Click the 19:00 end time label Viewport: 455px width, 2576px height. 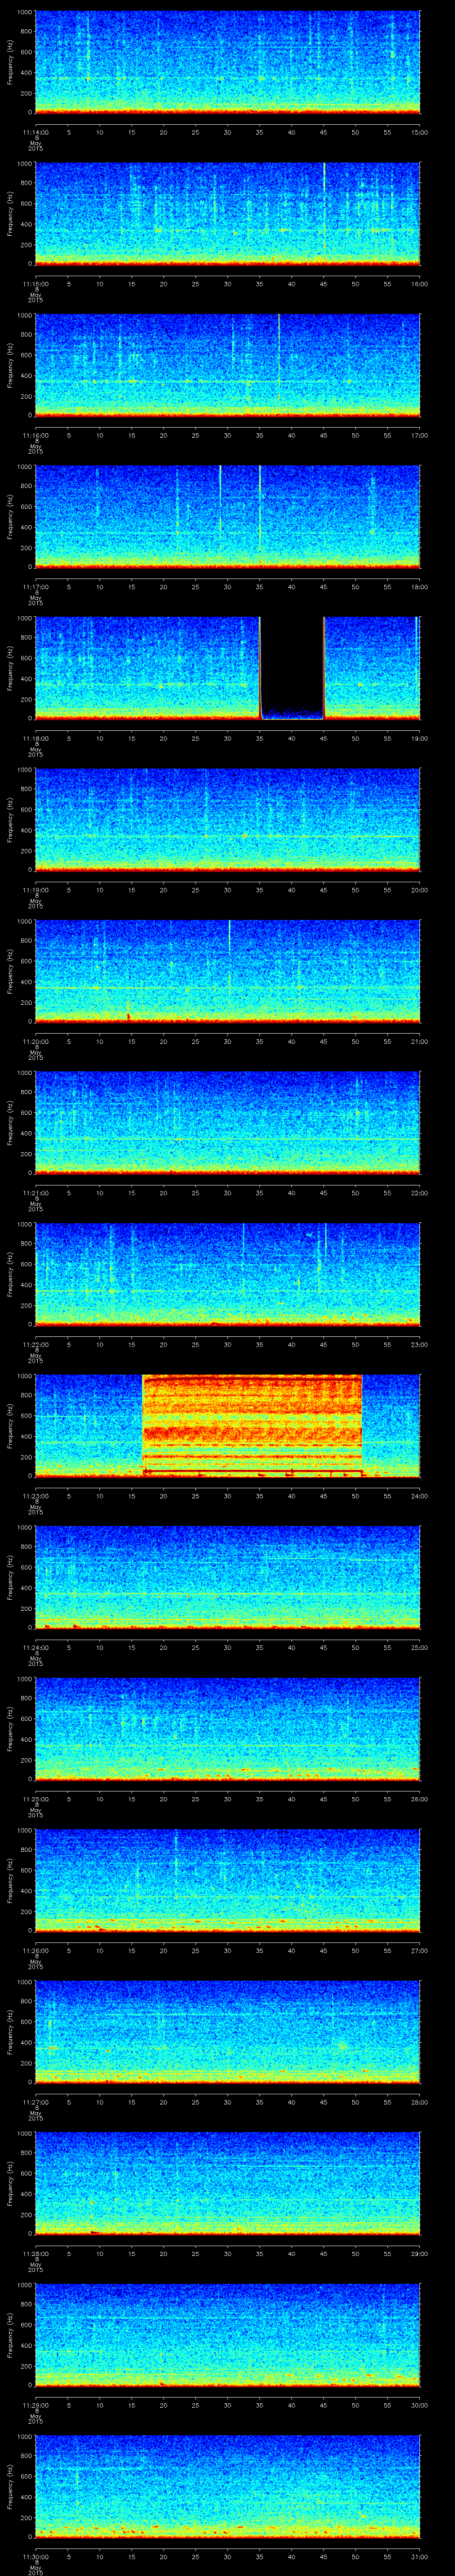419,738
